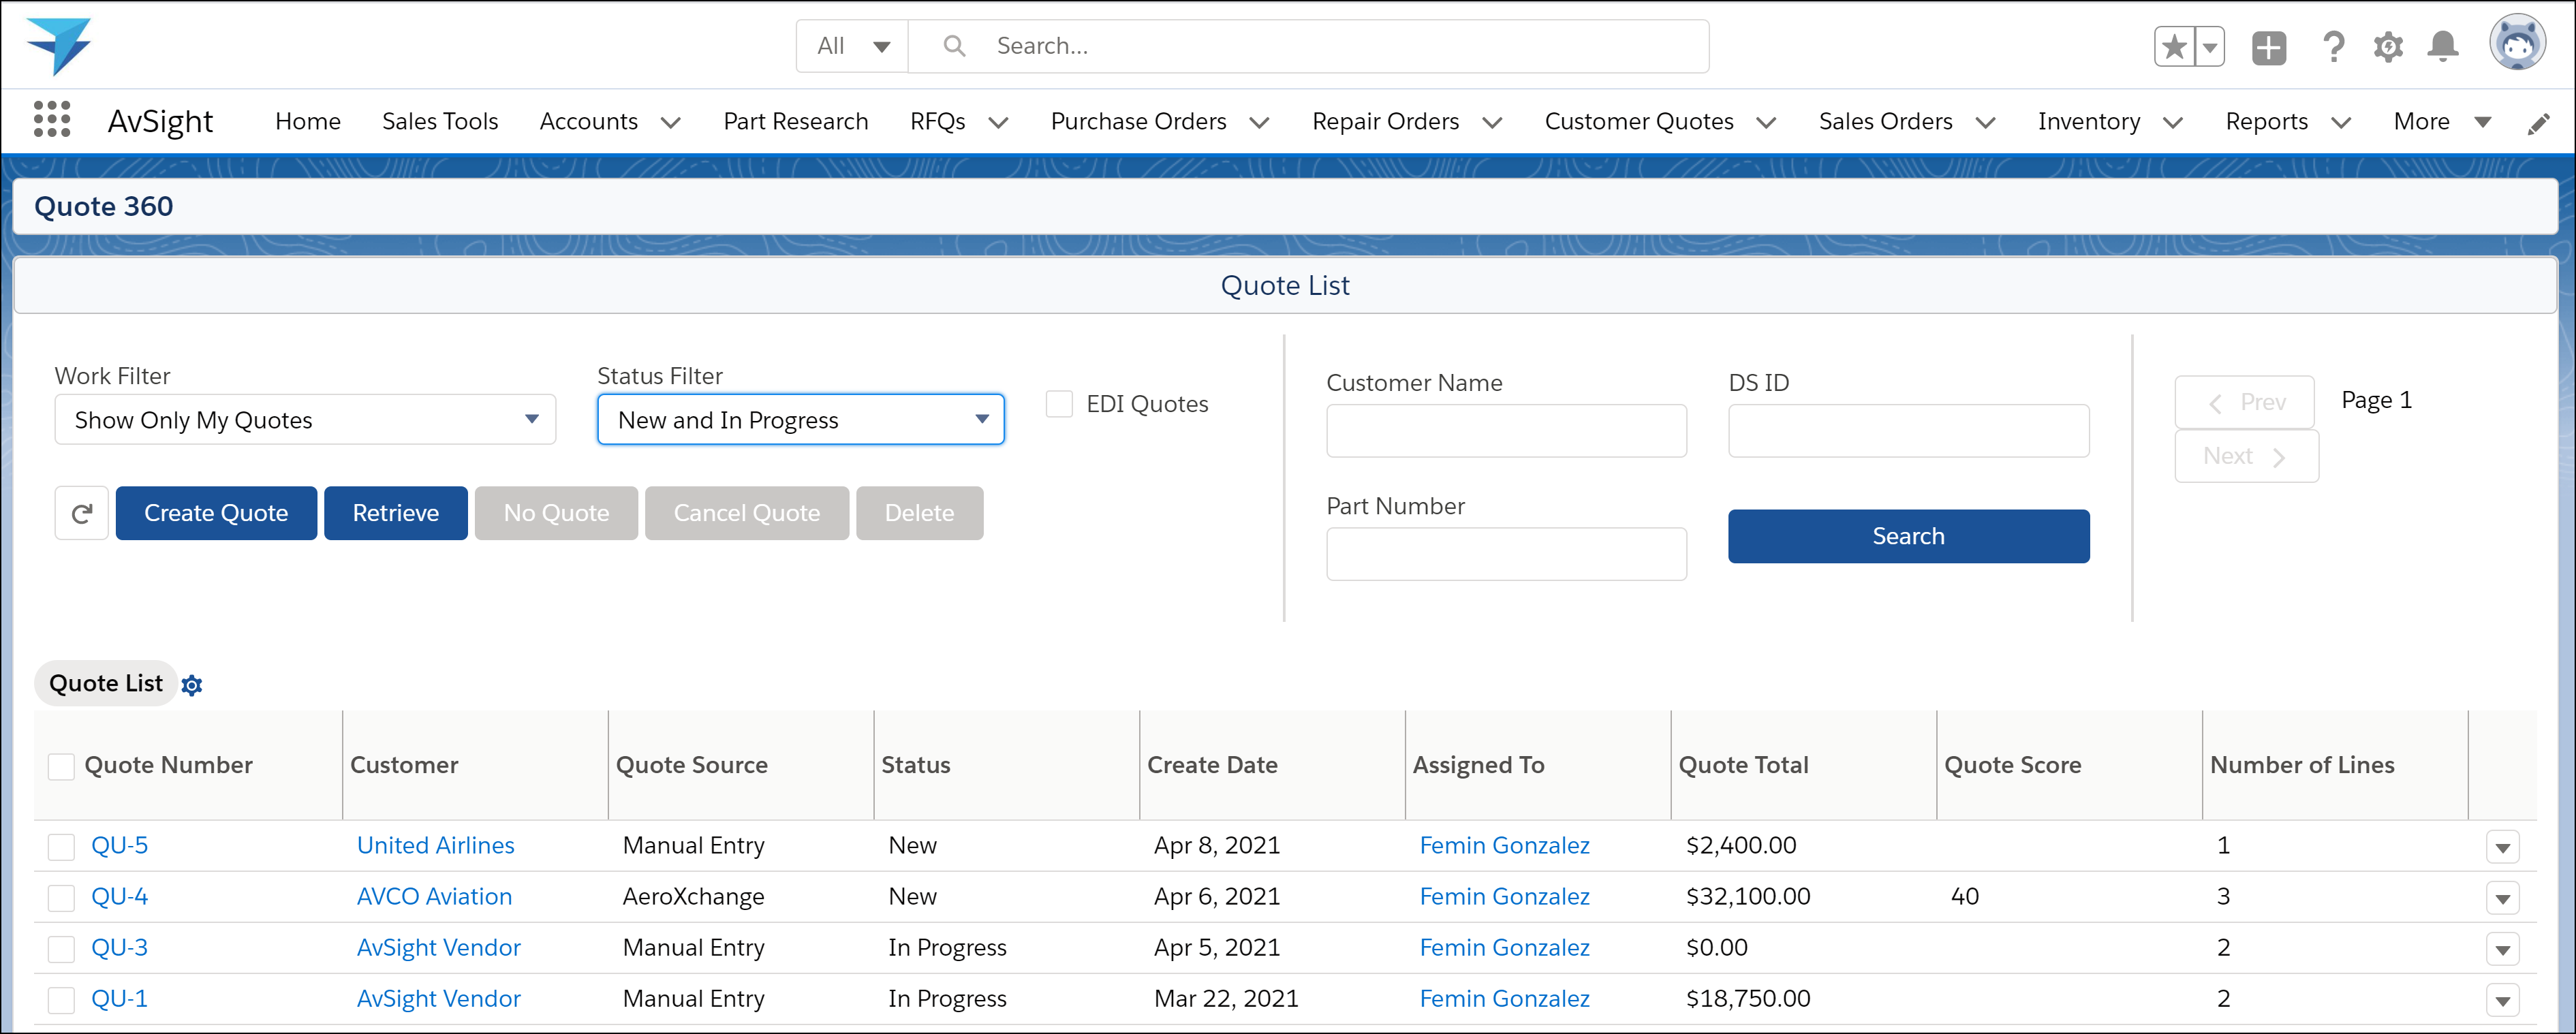Open the QU-4 quote link
This screenshot has height=1034, width=2576.
tap(119, 896)
